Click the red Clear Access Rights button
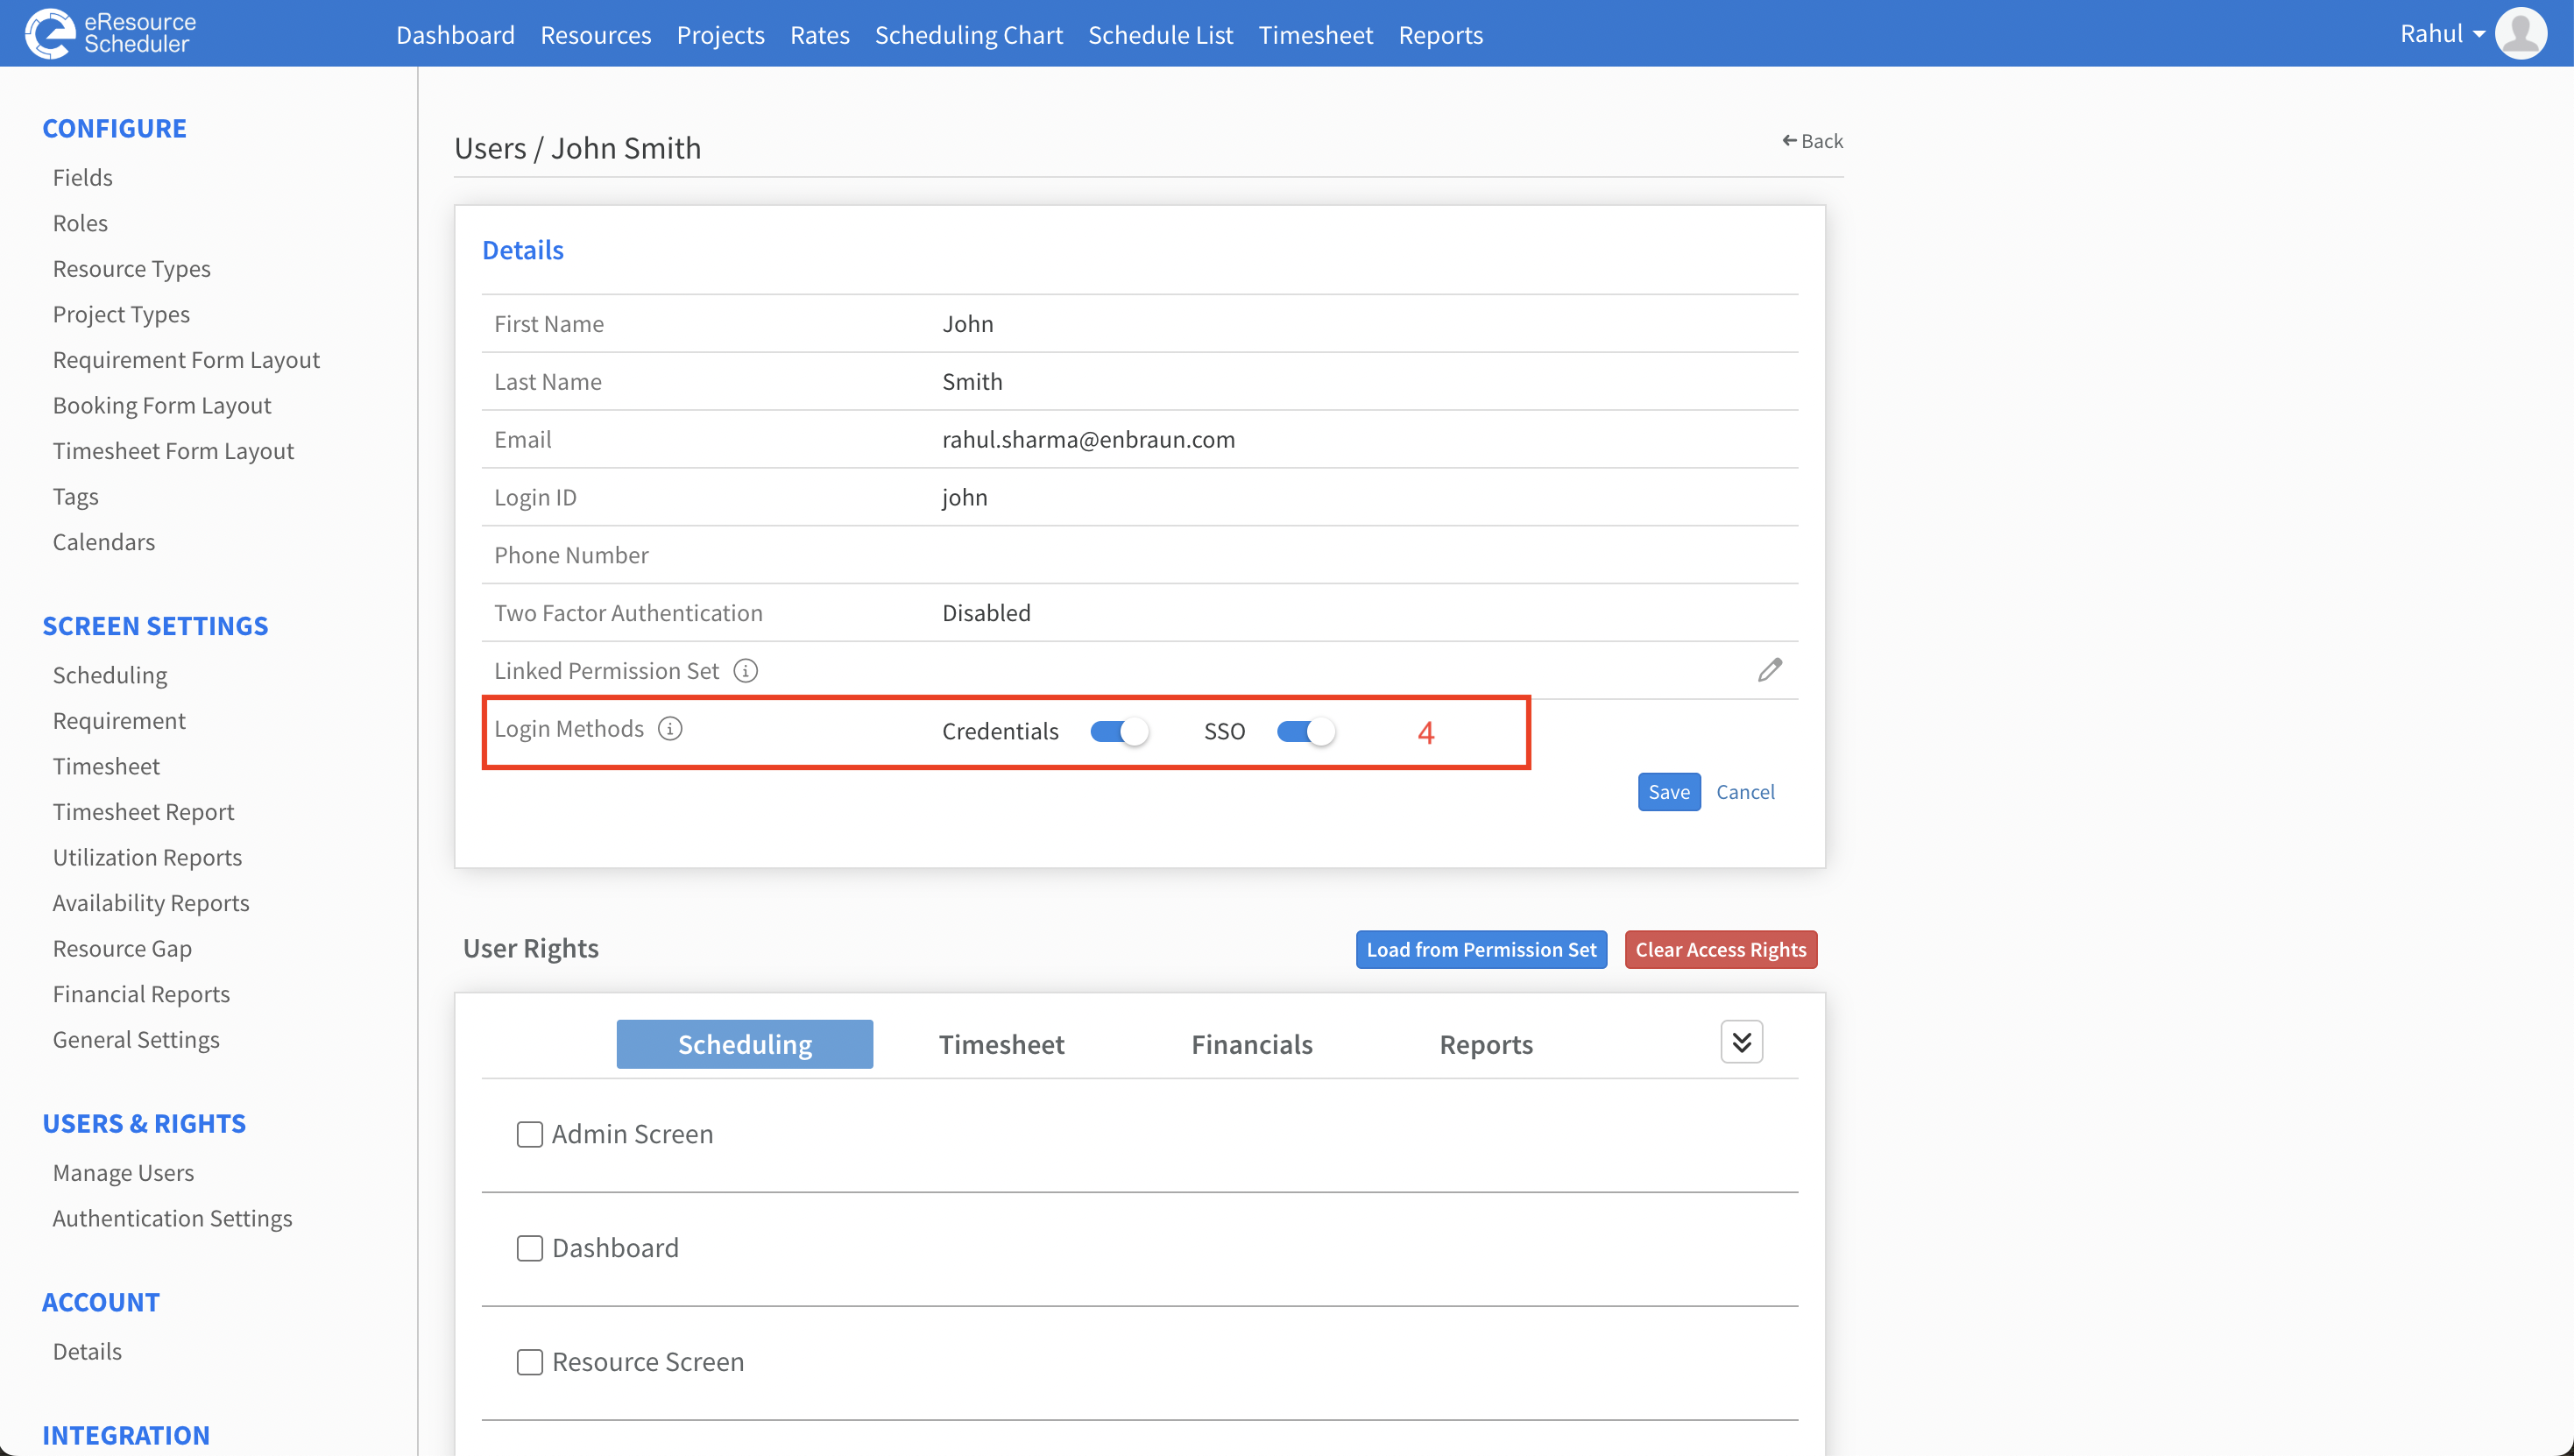The image size is (2574, 1456). 1720,950
